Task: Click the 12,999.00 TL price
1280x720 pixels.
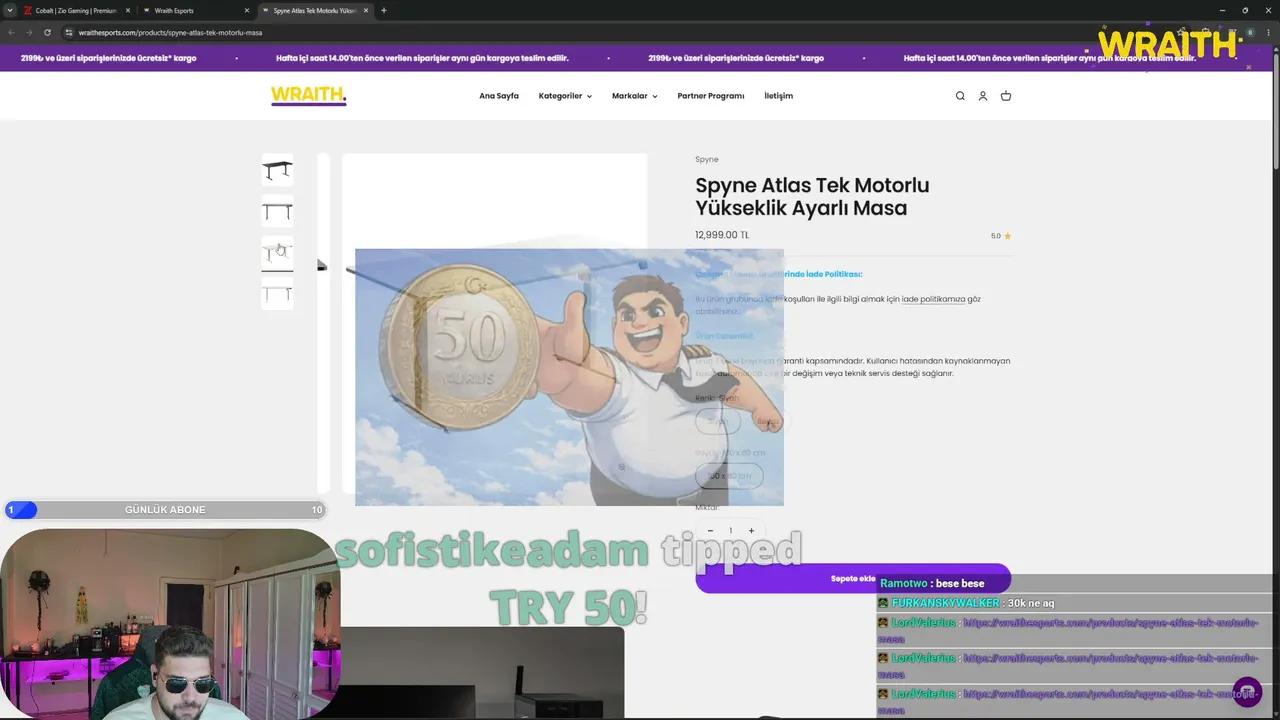Action: pos(722,235)
